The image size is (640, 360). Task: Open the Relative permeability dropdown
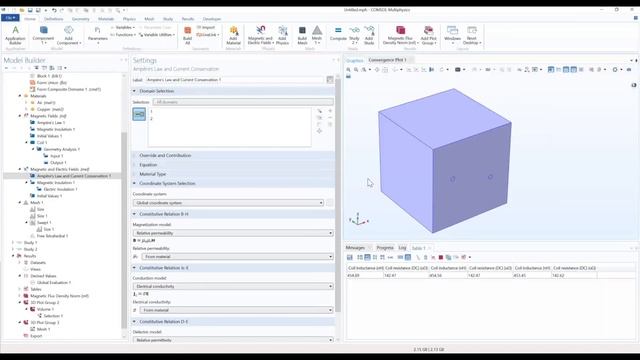[238, 257]
